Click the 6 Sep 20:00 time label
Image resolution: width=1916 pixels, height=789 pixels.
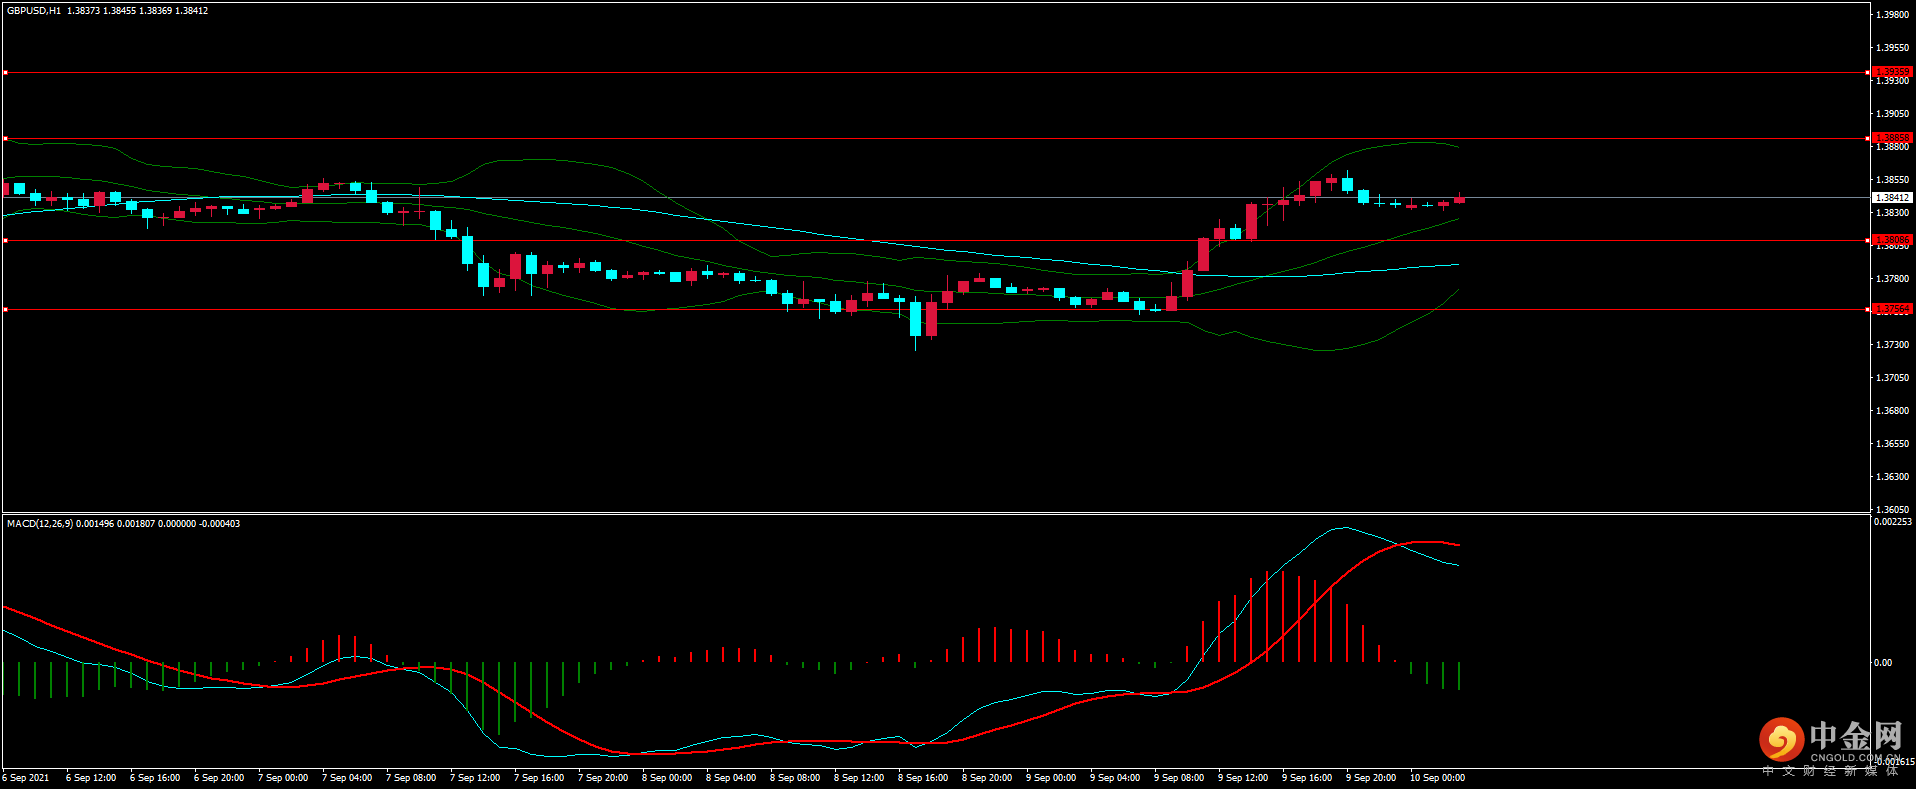coord(219,778)
